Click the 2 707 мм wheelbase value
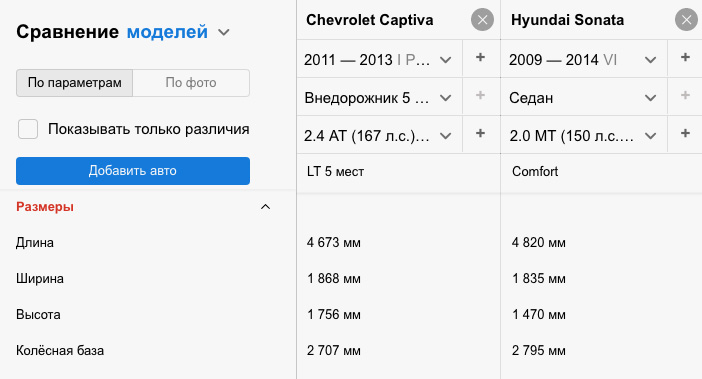The width and height of the screenshot is (702, 379). coord(334,350)
